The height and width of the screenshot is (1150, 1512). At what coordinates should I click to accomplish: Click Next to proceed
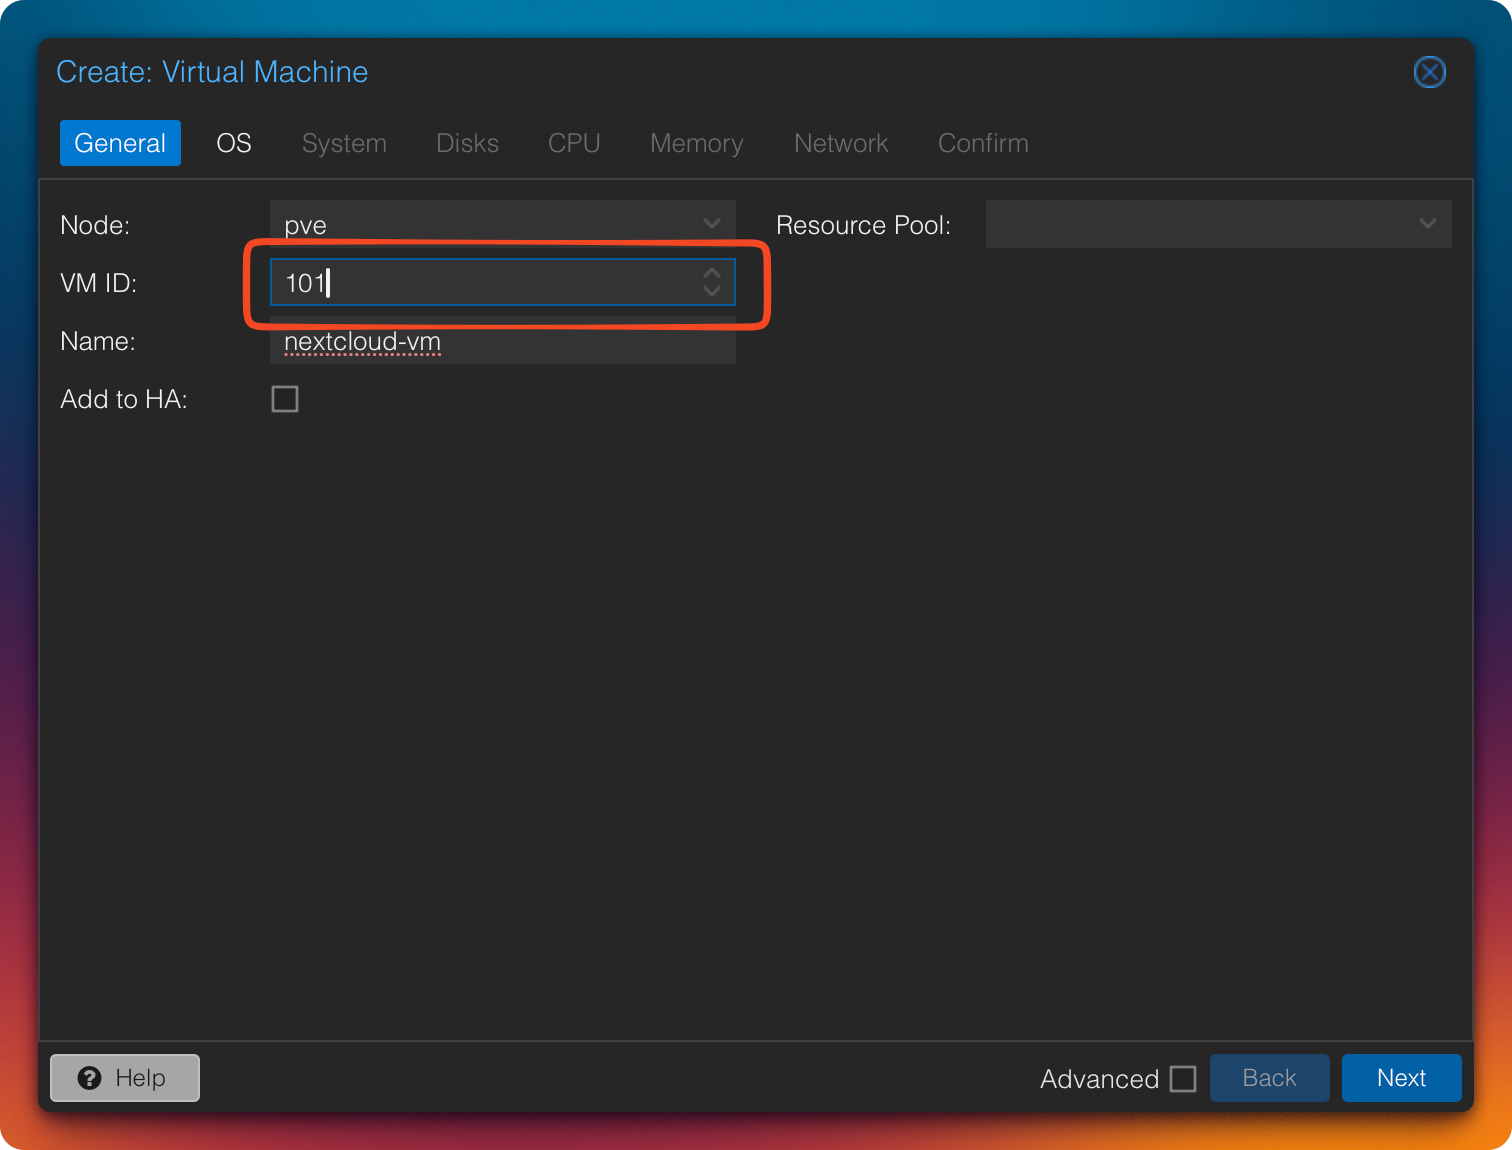(x=1401, y=1078)
